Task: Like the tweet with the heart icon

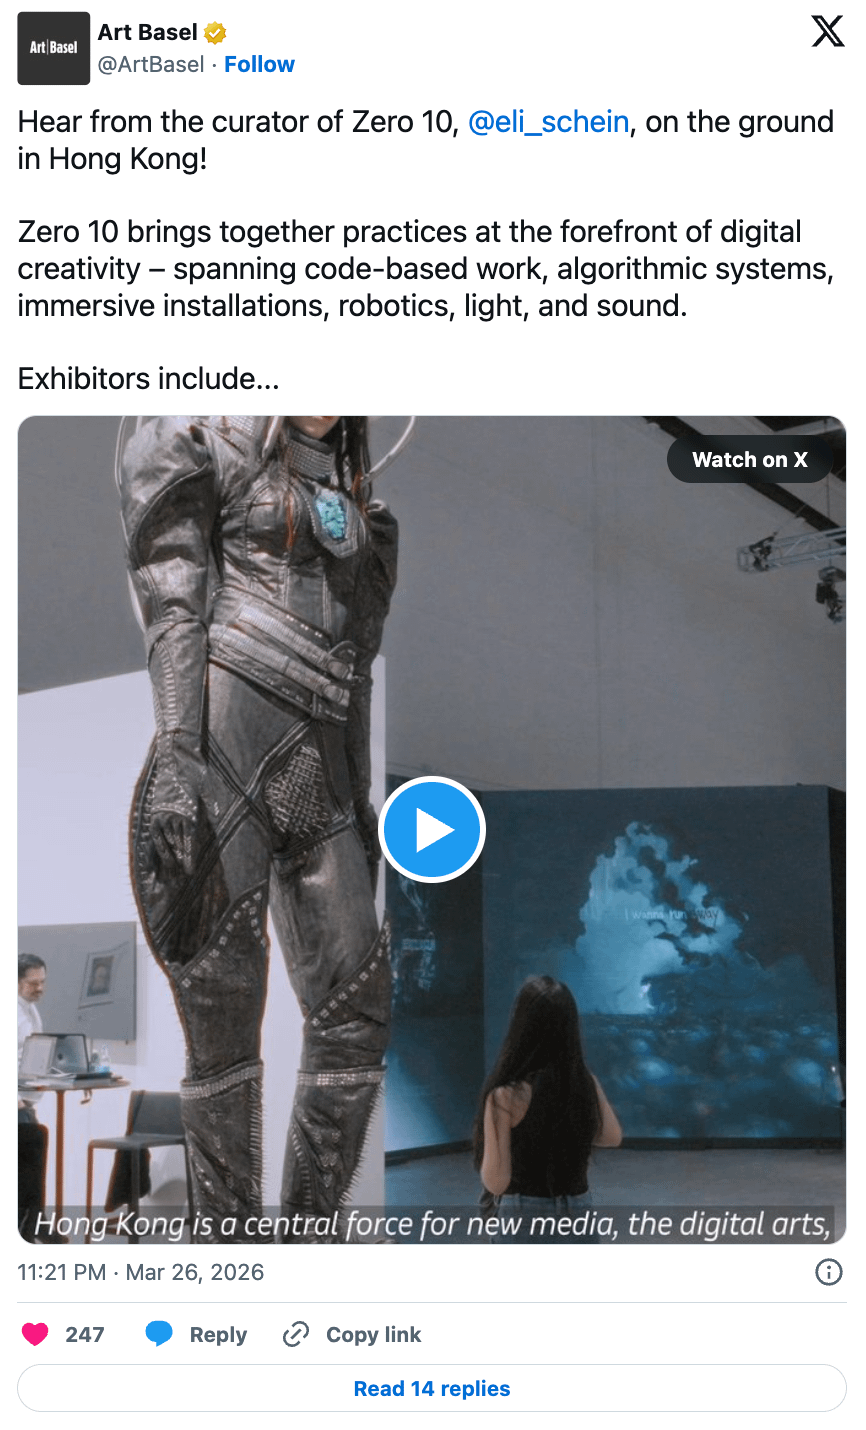Action: [x=36, y=1334]
